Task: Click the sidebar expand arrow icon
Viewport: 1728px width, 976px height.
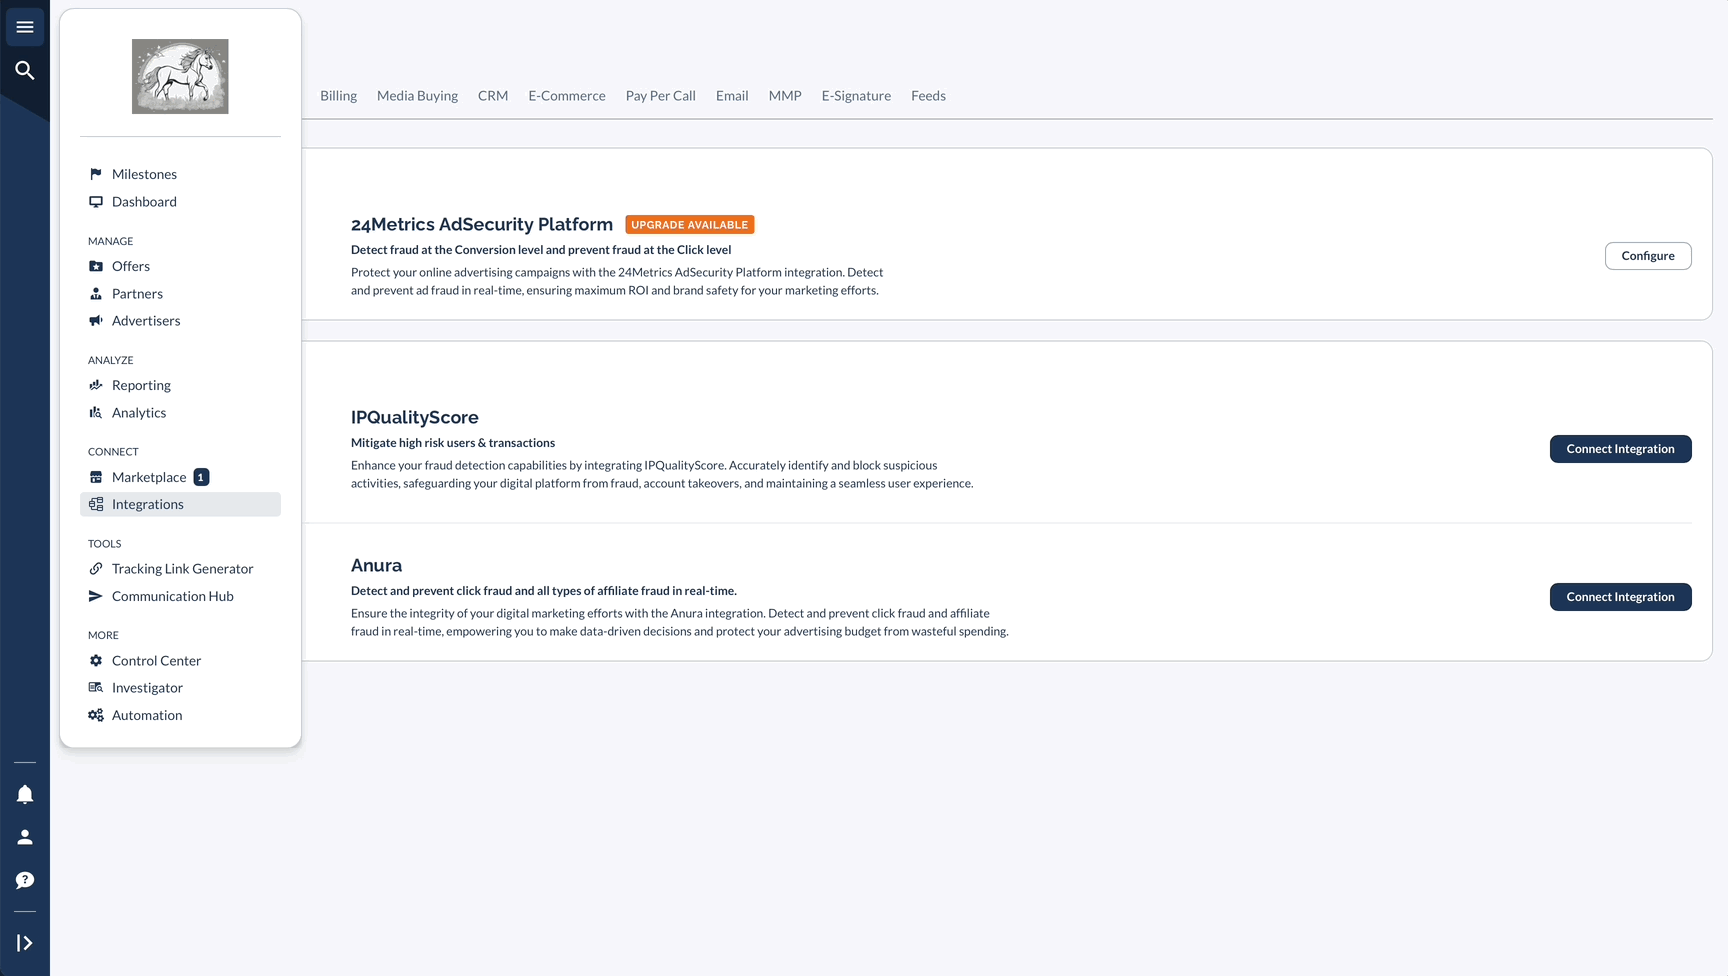Action: pyautogui.click(x=25, y=943)
